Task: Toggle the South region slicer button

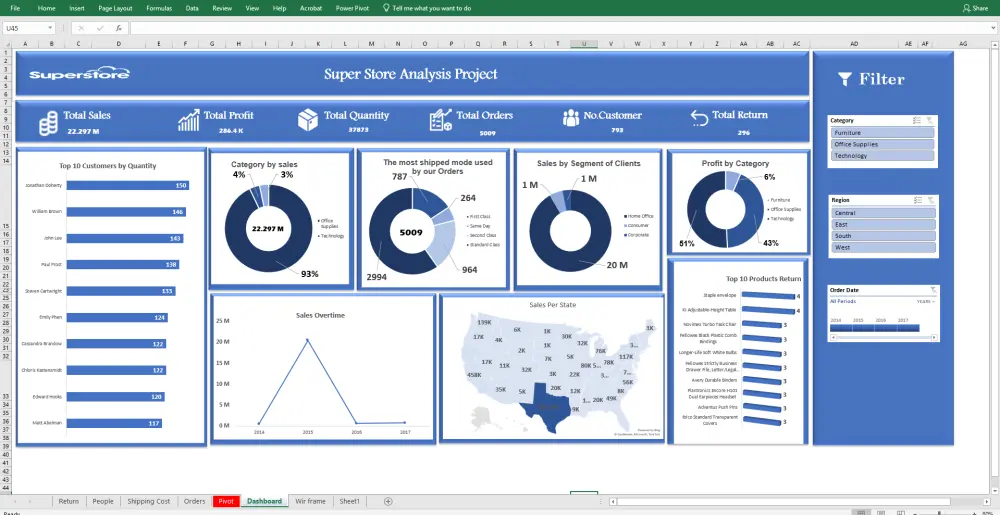Action: 883,236
